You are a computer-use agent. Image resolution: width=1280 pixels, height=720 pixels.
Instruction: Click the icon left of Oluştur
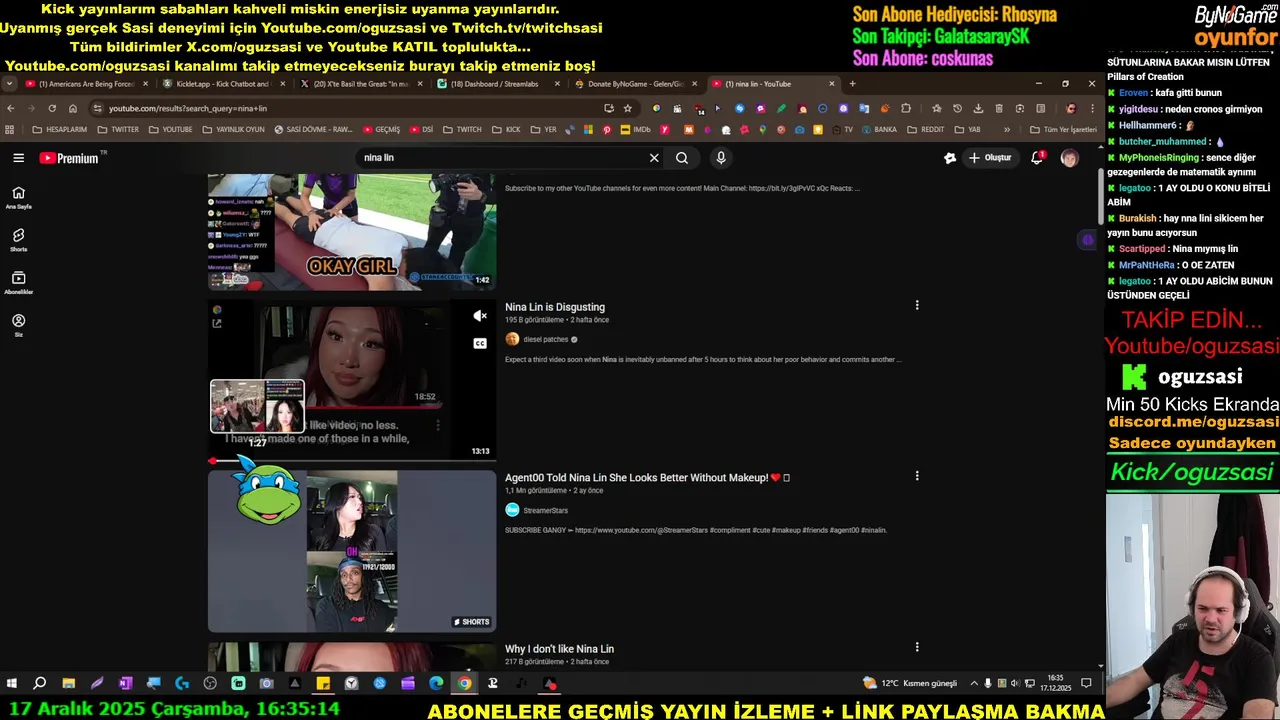coord(950,158)
